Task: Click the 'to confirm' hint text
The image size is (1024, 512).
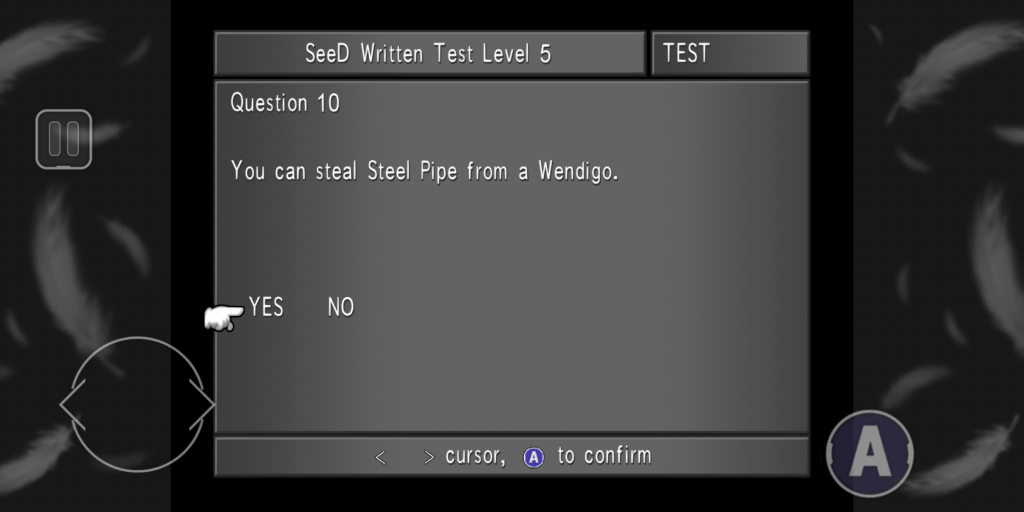Action: click(x=604, y=456)
